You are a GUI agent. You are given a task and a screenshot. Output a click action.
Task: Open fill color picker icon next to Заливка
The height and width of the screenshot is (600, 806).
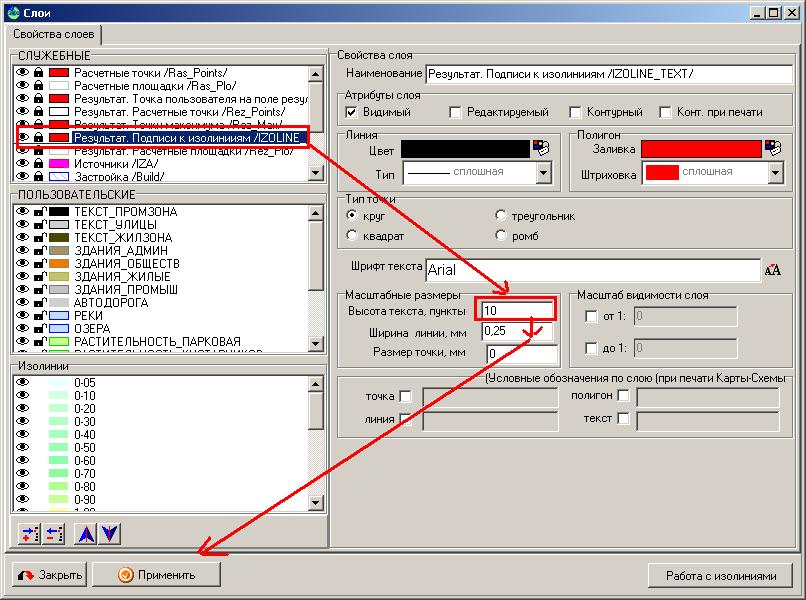tap(772, 148)
